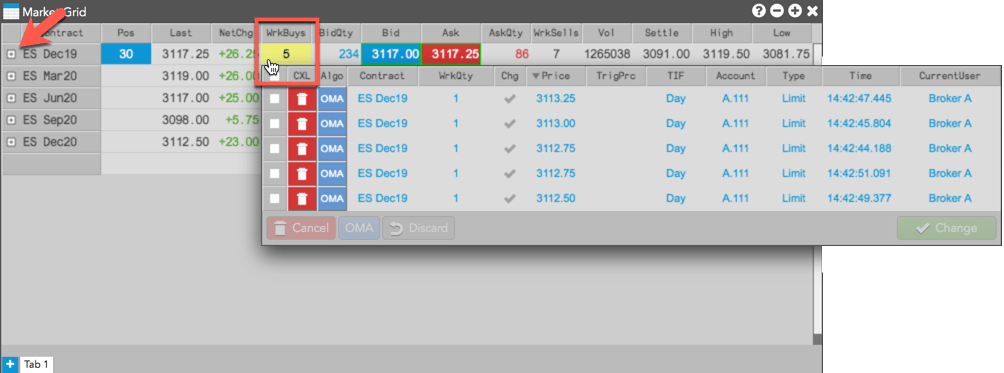Delete the order priced 3113.00 via trash icon
The height and width of the screenshot is (373, 1004).
click(x=302, y=123)
